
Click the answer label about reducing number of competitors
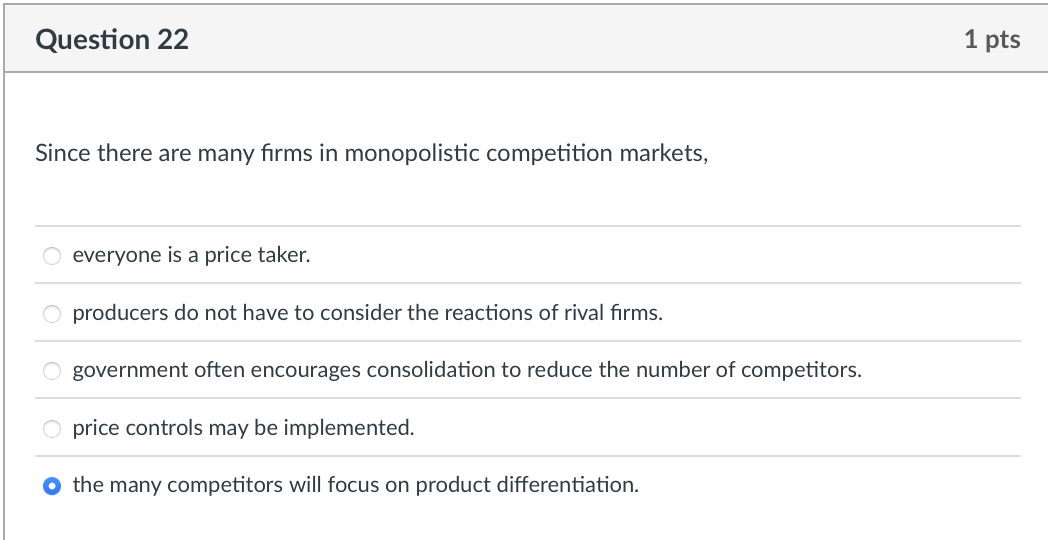[x=467, y=370]
